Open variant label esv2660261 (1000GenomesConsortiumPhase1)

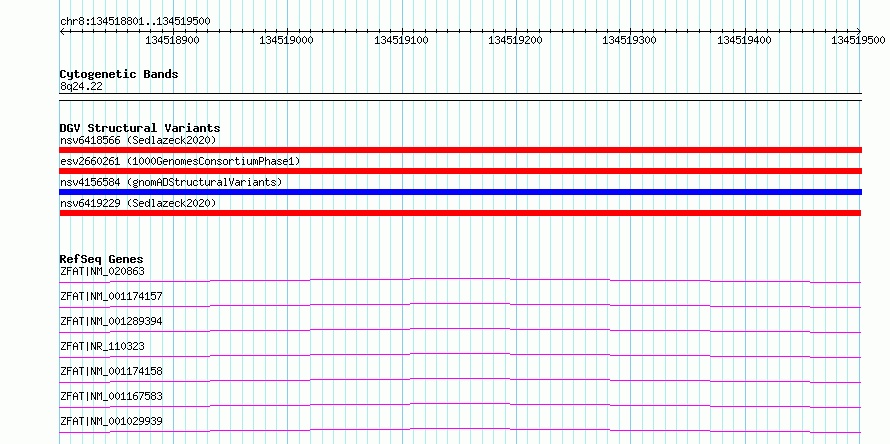pyautogui.click(x=180, y=161)
